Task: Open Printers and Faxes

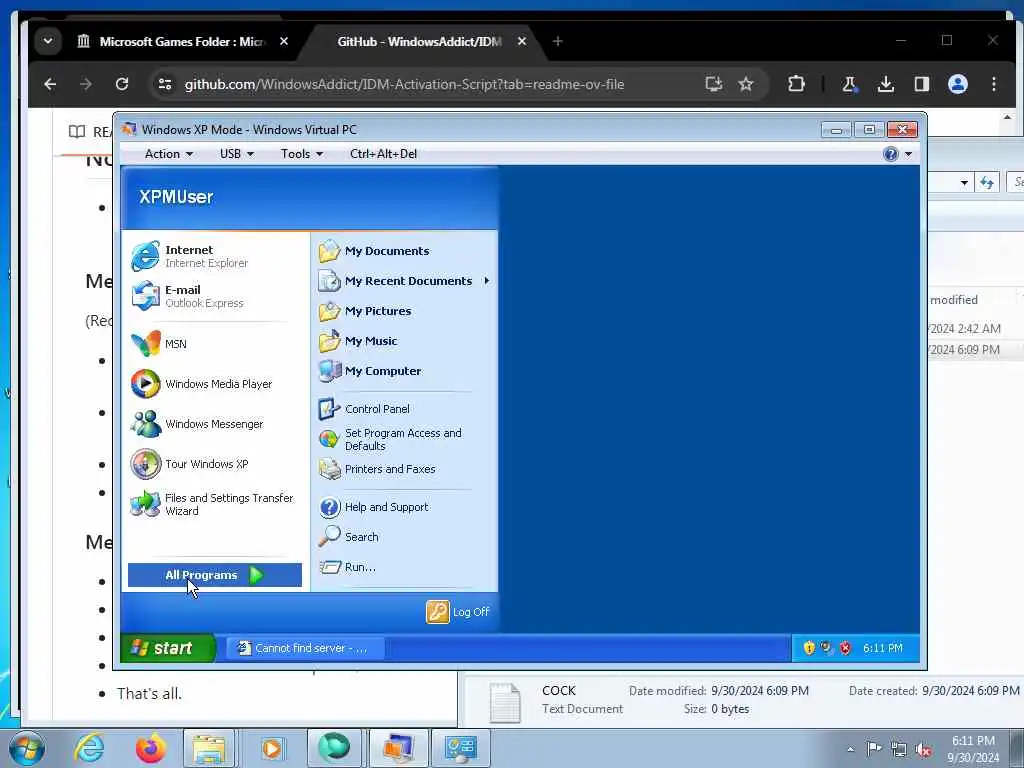Action: click(x=377, y=469)
